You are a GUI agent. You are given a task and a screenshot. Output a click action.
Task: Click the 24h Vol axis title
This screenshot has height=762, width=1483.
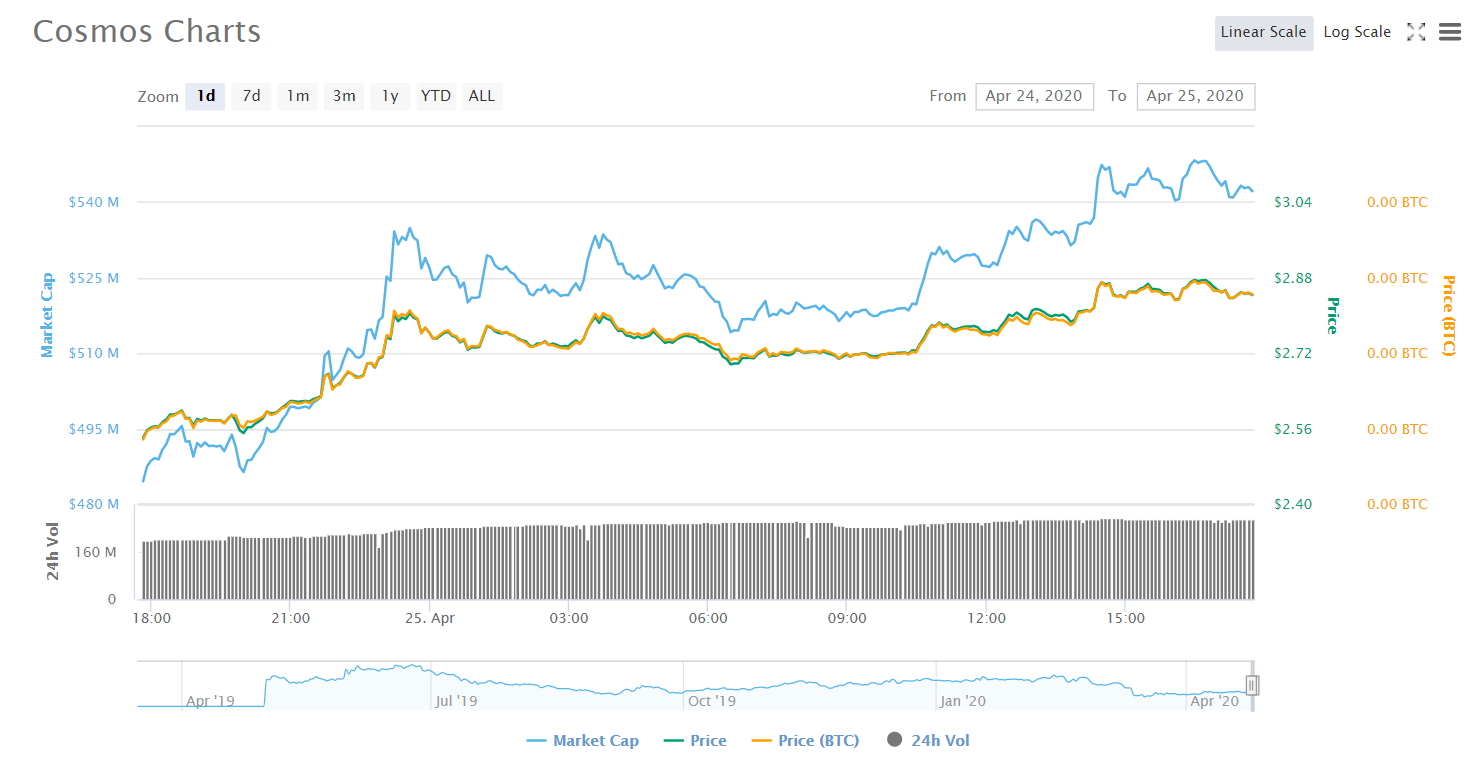tap(52, 552)
